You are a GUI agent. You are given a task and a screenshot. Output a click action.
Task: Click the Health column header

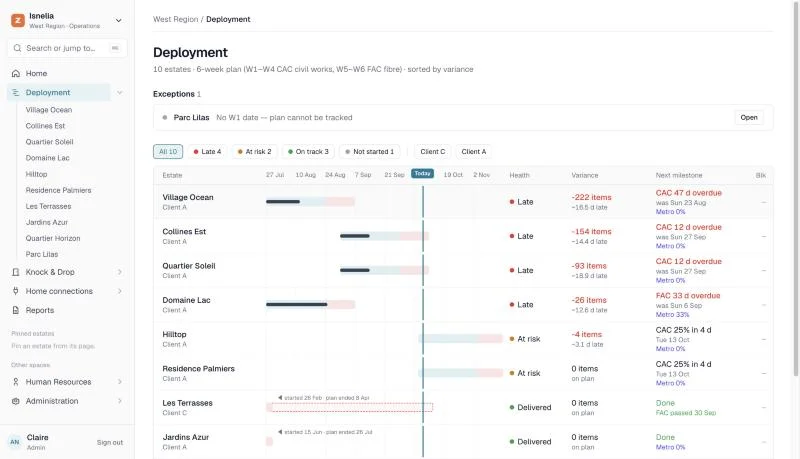coord(519,175)
